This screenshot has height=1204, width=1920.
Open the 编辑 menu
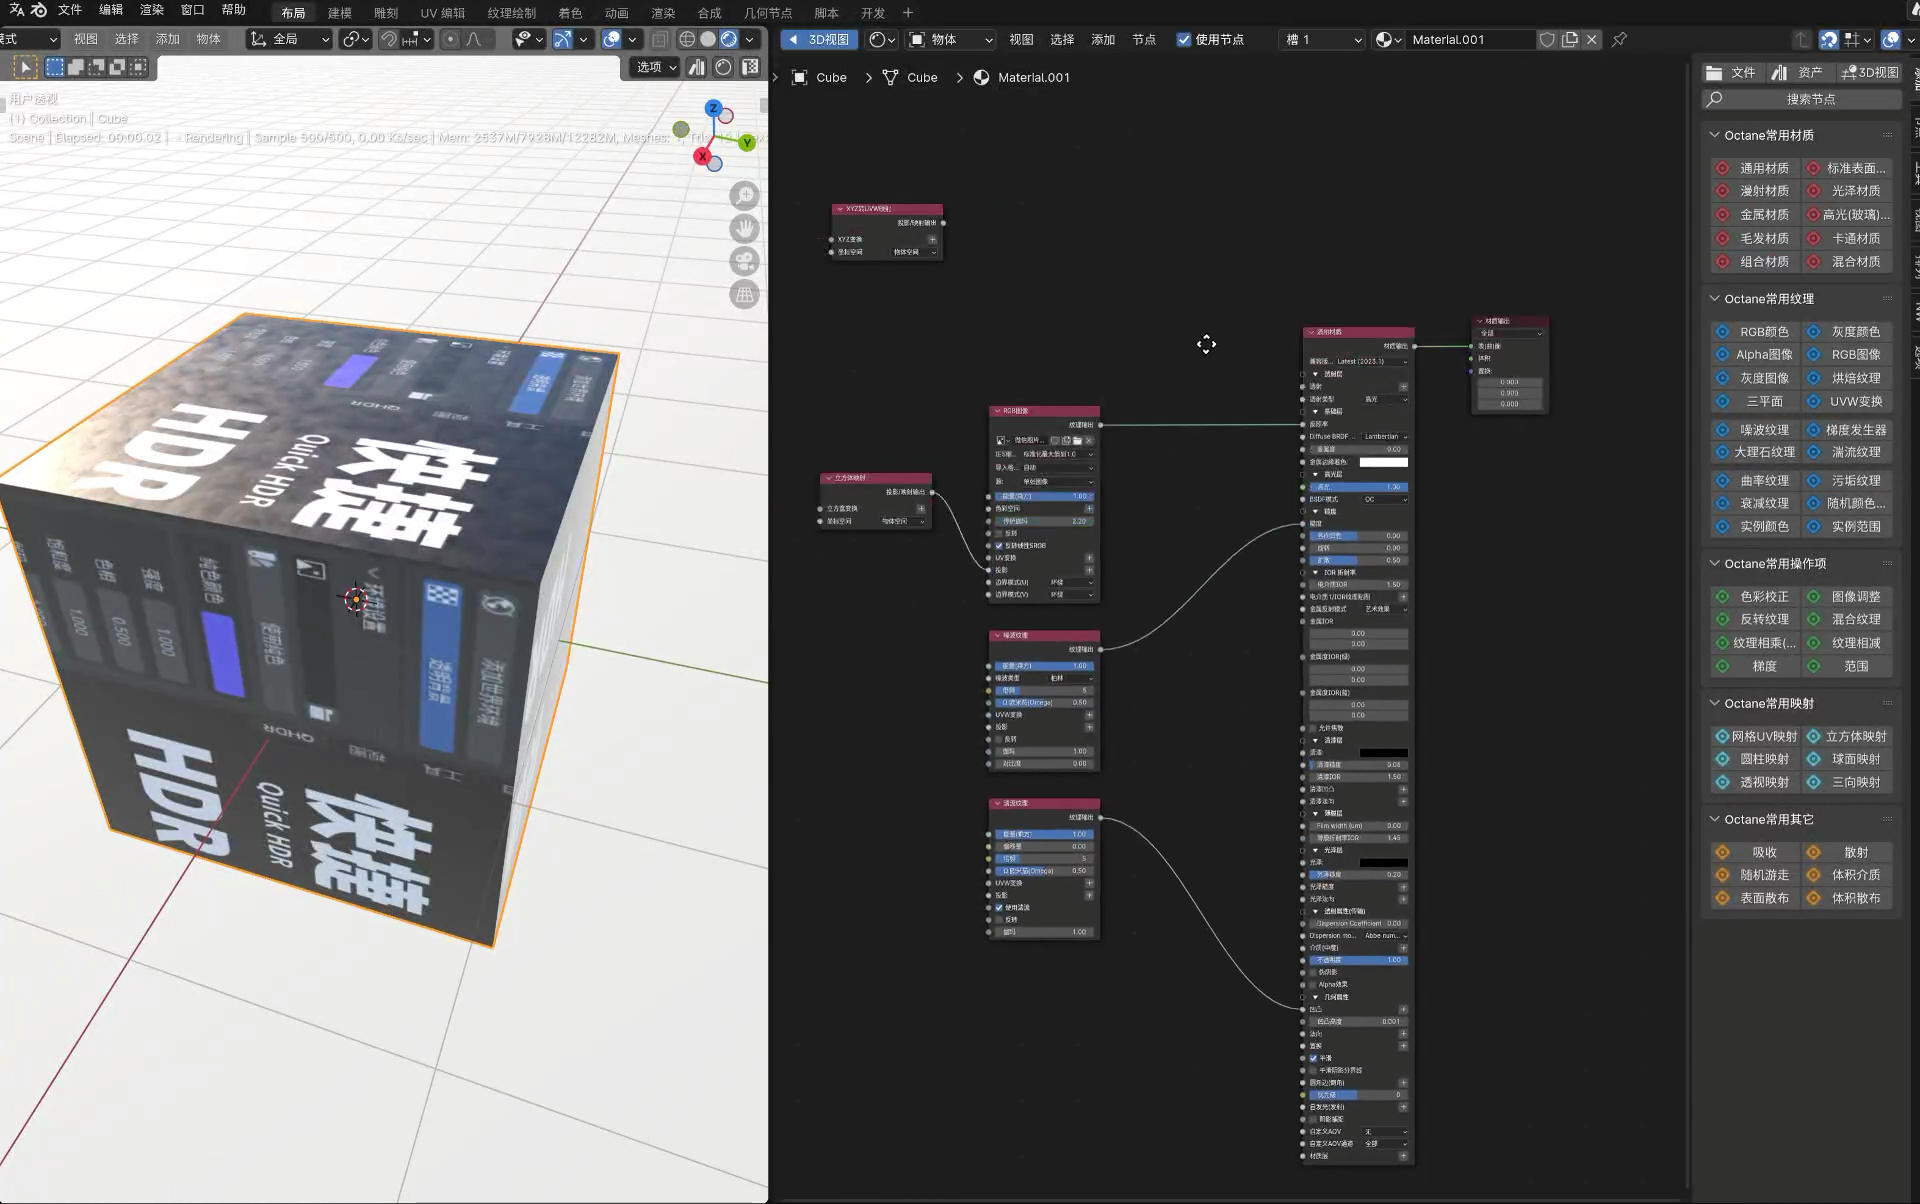[111, 10]
